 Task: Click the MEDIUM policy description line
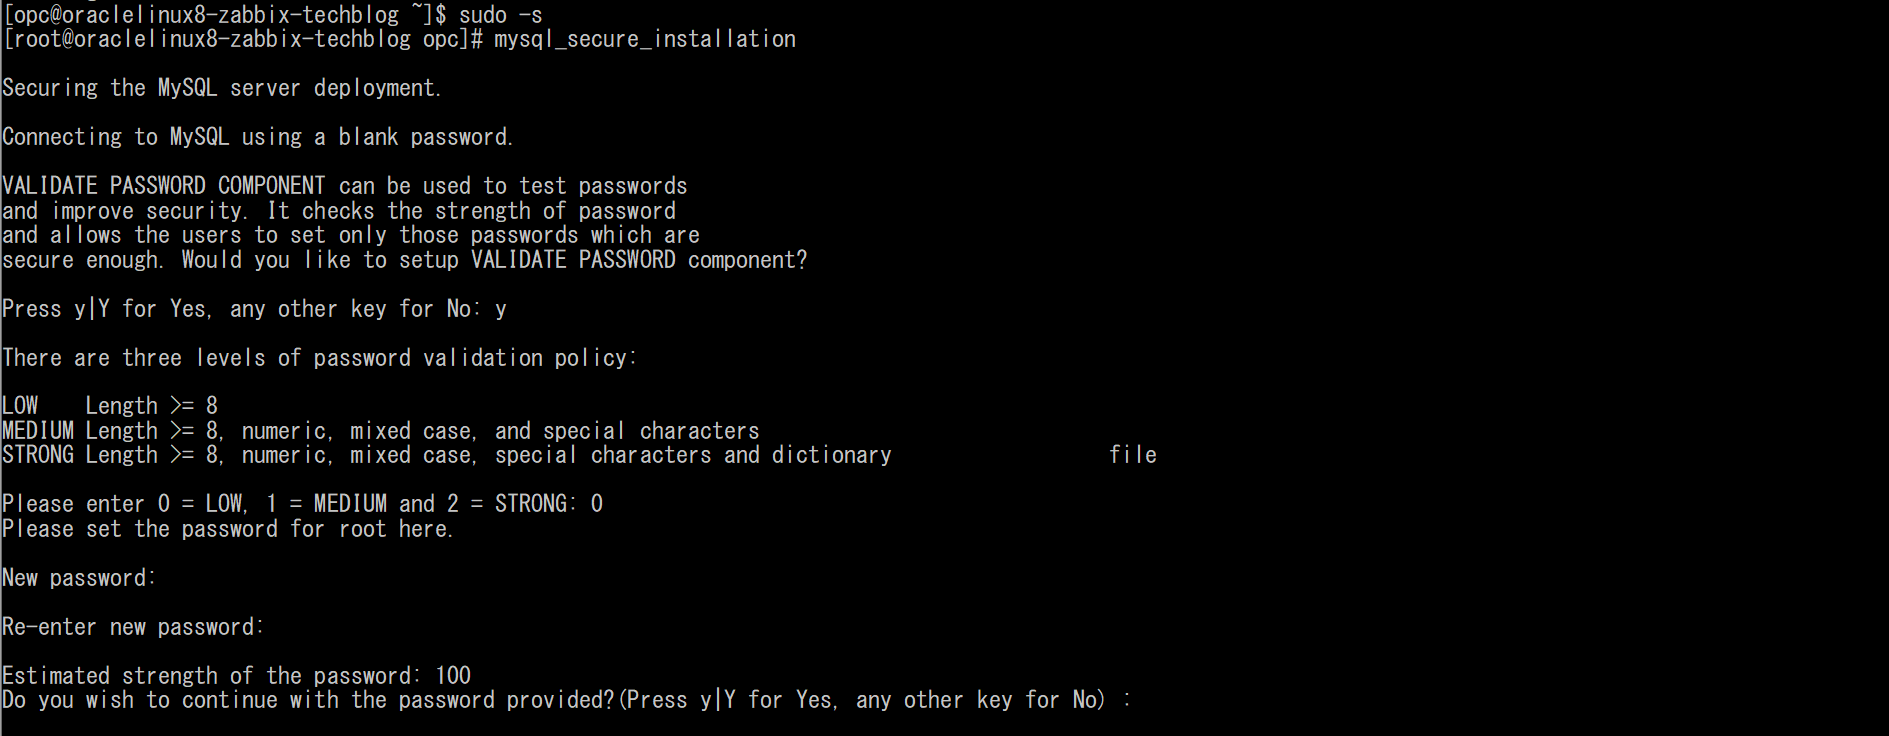point(381,431)
